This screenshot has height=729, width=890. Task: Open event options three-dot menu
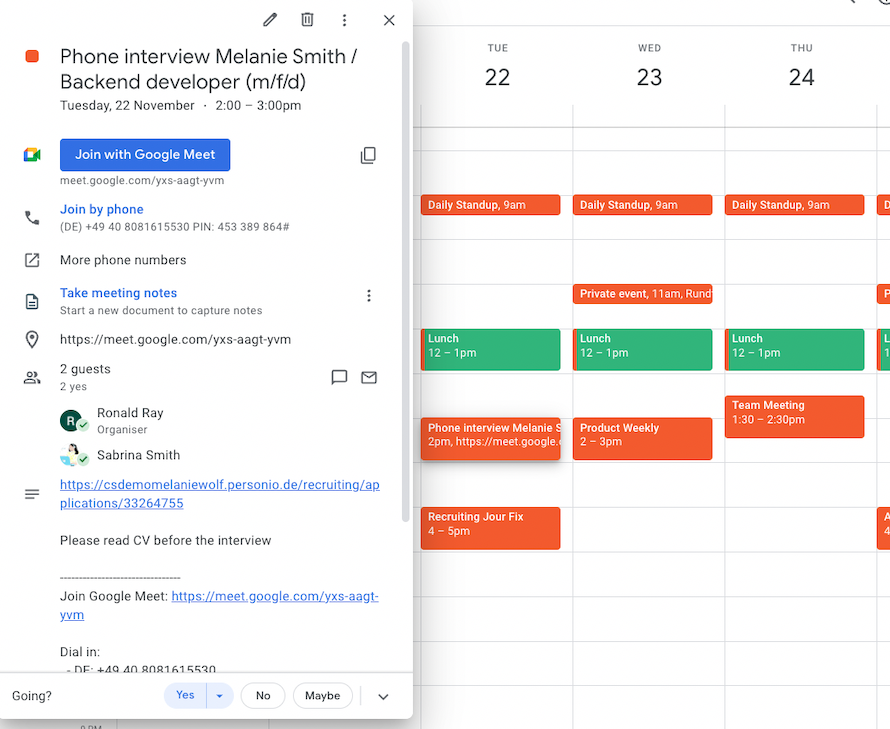(x=344, y=20)
